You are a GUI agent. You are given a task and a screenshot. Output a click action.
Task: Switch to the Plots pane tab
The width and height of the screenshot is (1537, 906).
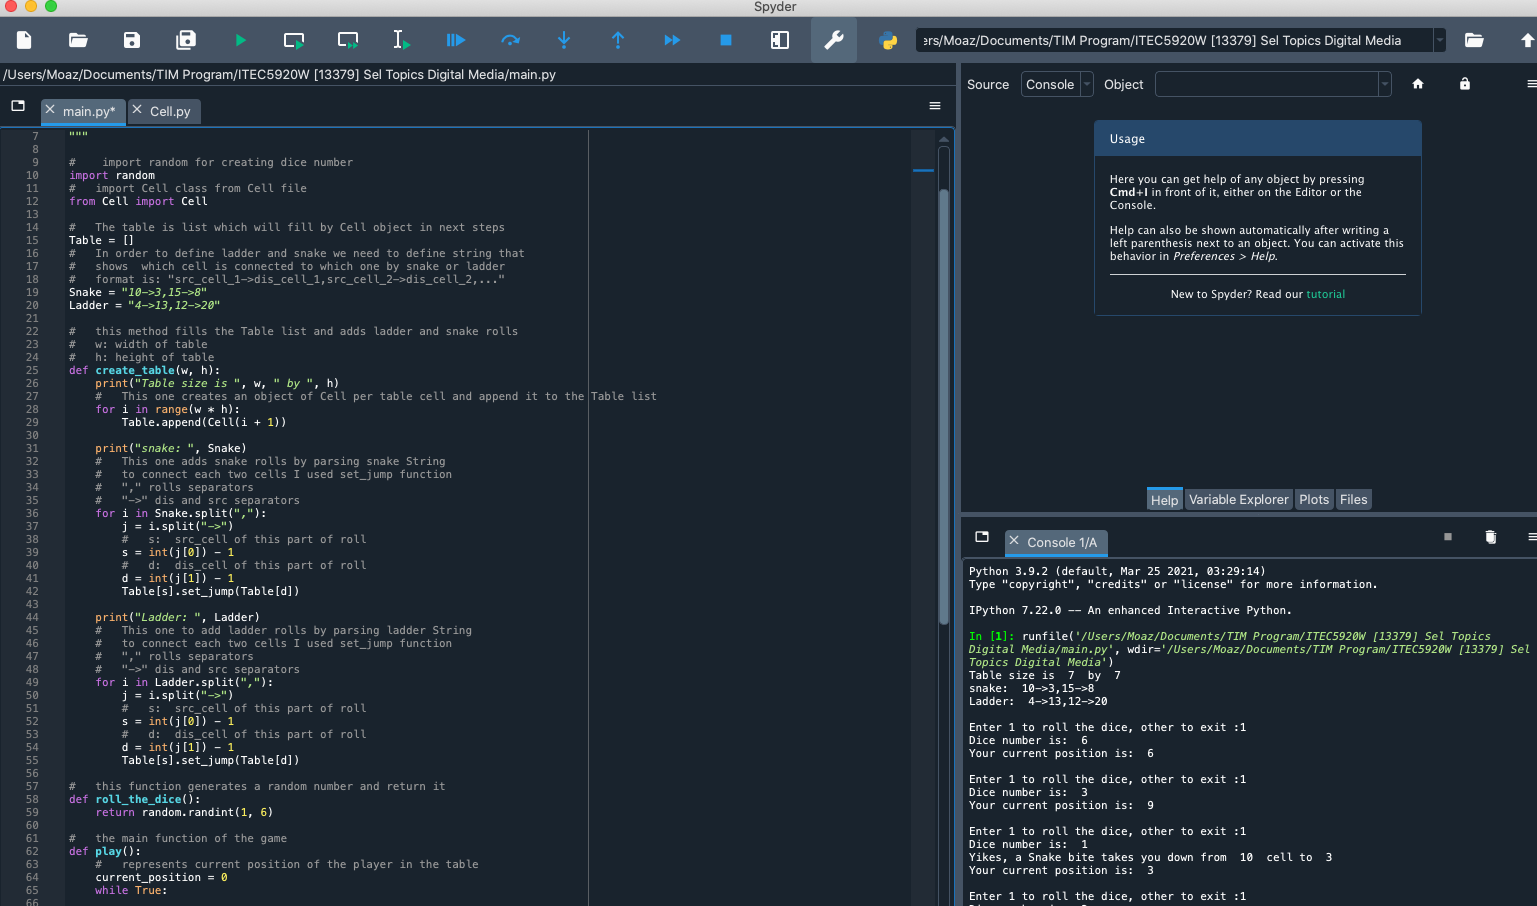pos(1314,500)
